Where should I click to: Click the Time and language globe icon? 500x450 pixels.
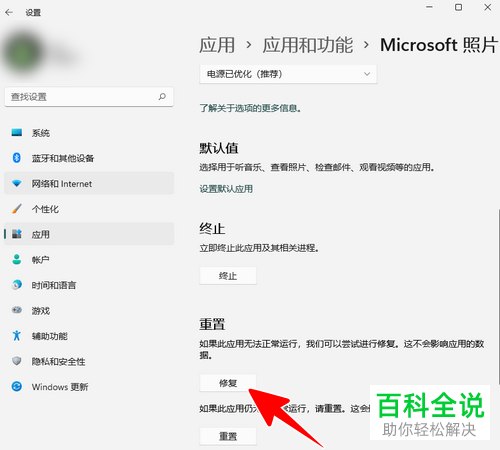[x=17, y=285]
